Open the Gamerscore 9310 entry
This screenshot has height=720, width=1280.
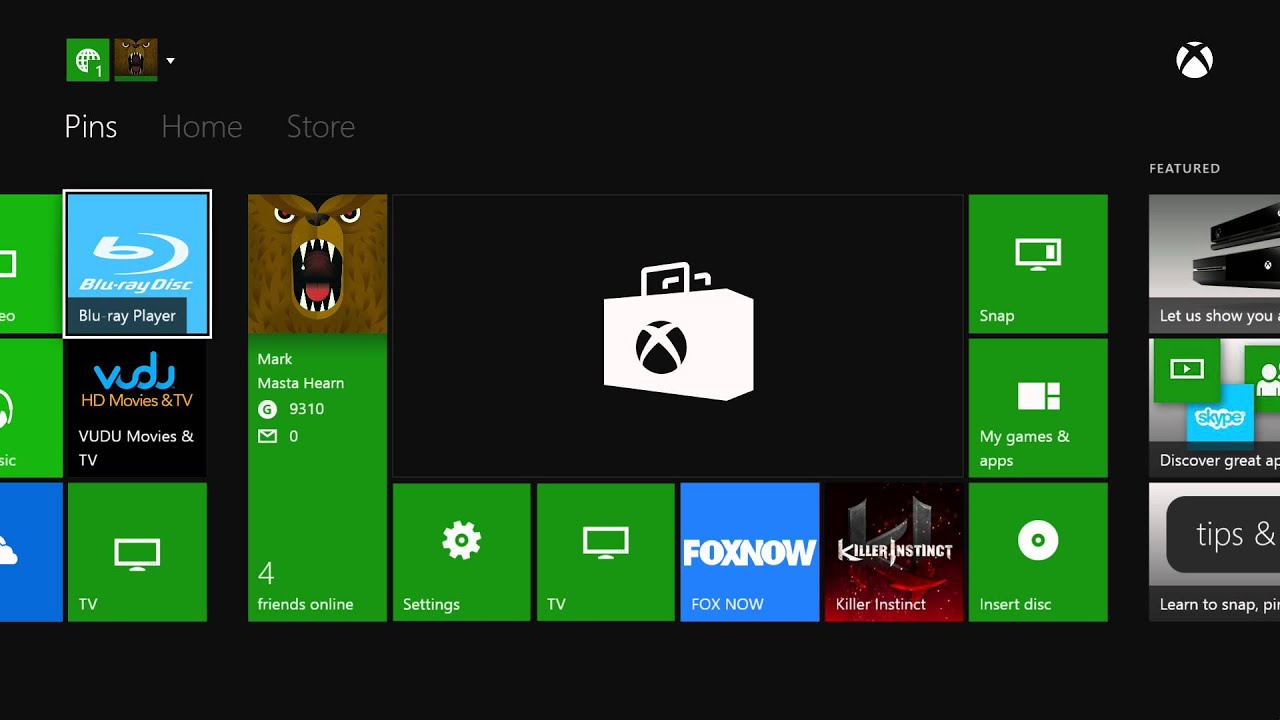(x=291, y=409)
